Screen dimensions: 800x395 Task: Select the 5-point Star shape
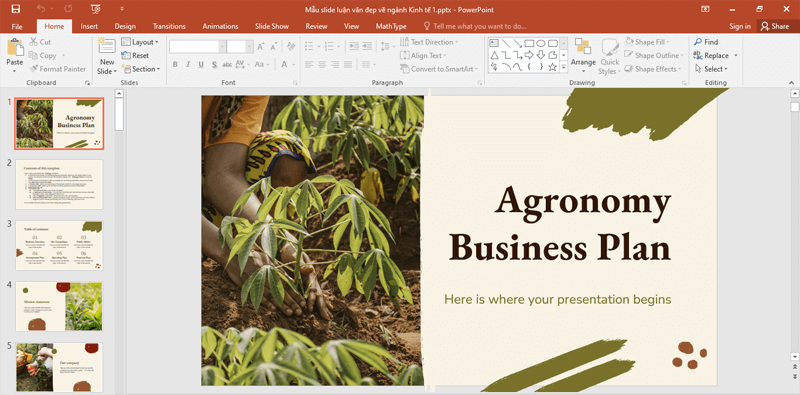pyautogui.click(x=553, y=67)
